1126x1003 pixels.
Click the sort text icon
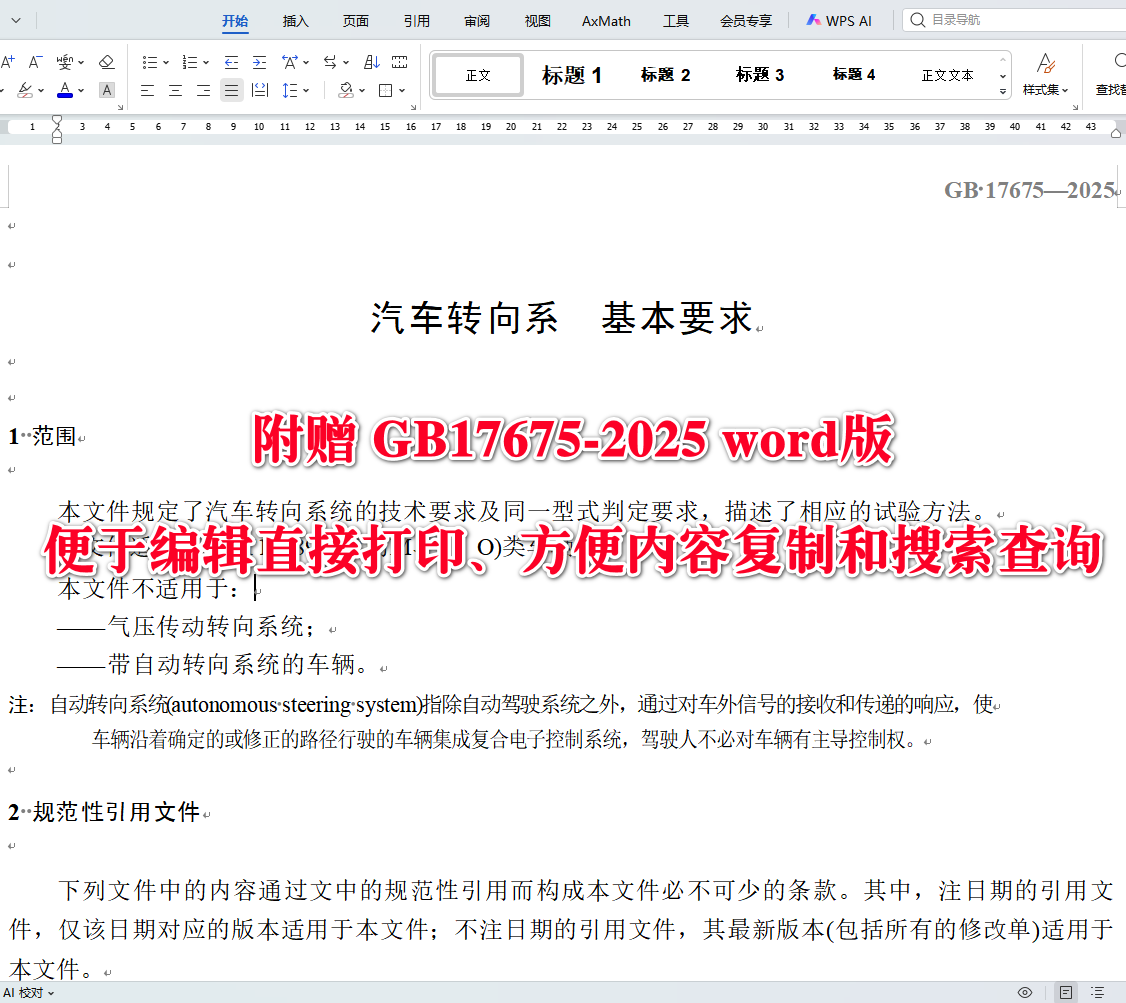[373, 62]
